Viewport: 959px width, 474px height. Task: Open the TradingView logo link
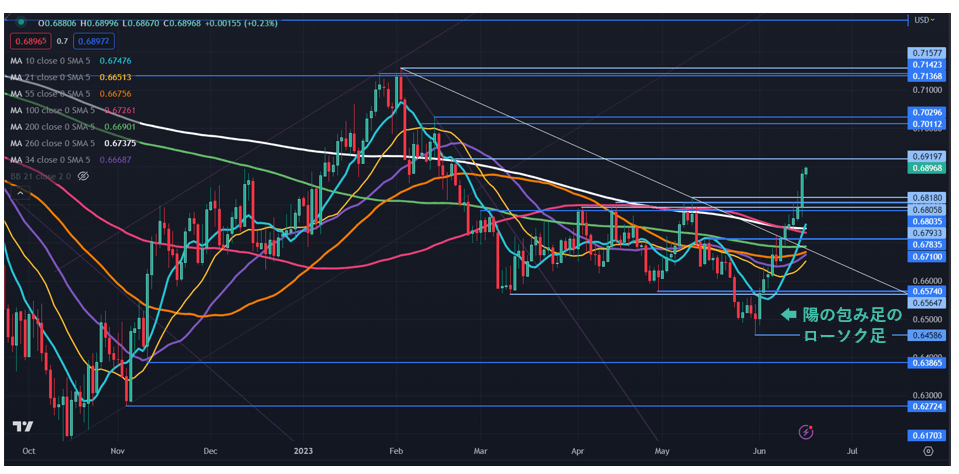coord(23,426)
